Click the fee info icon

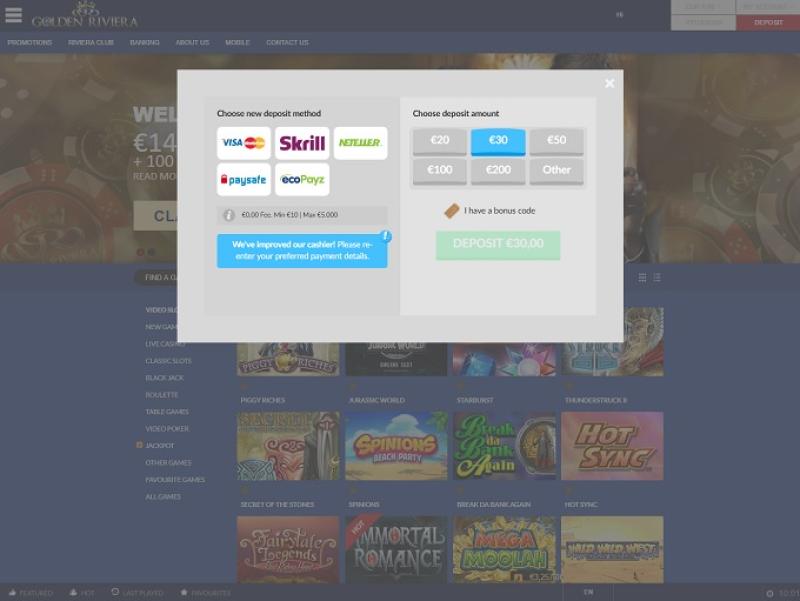229,215
